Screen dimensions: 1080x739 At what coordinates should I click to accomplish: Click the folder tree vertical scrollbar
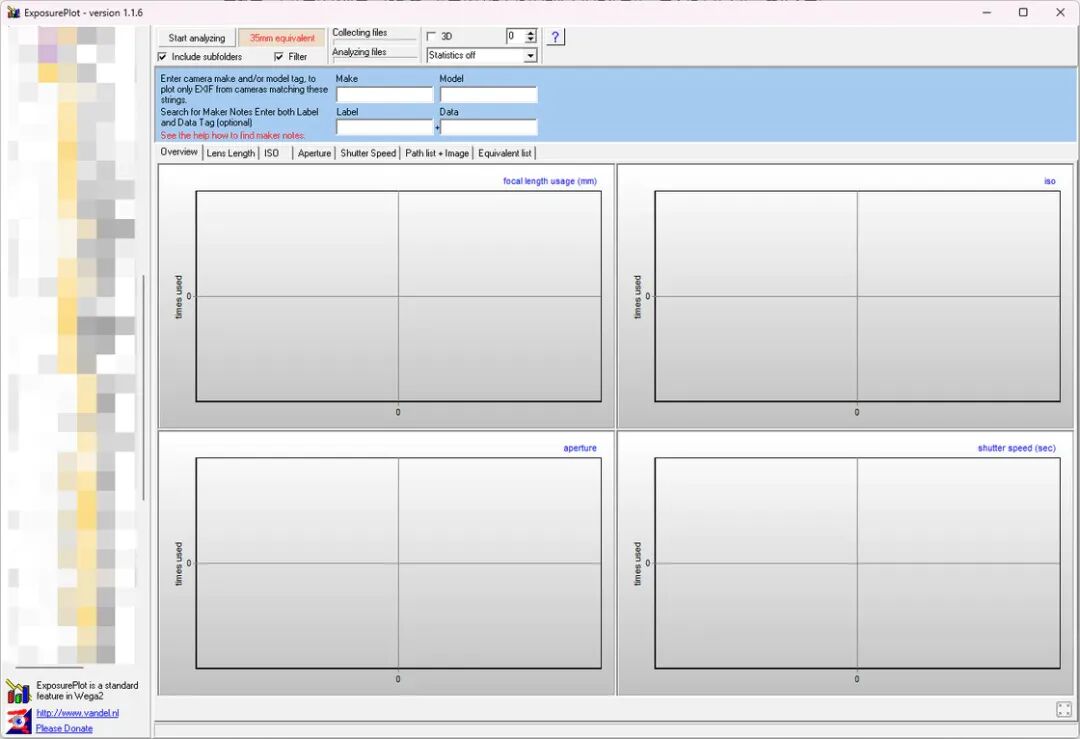(x=143, y=388)
